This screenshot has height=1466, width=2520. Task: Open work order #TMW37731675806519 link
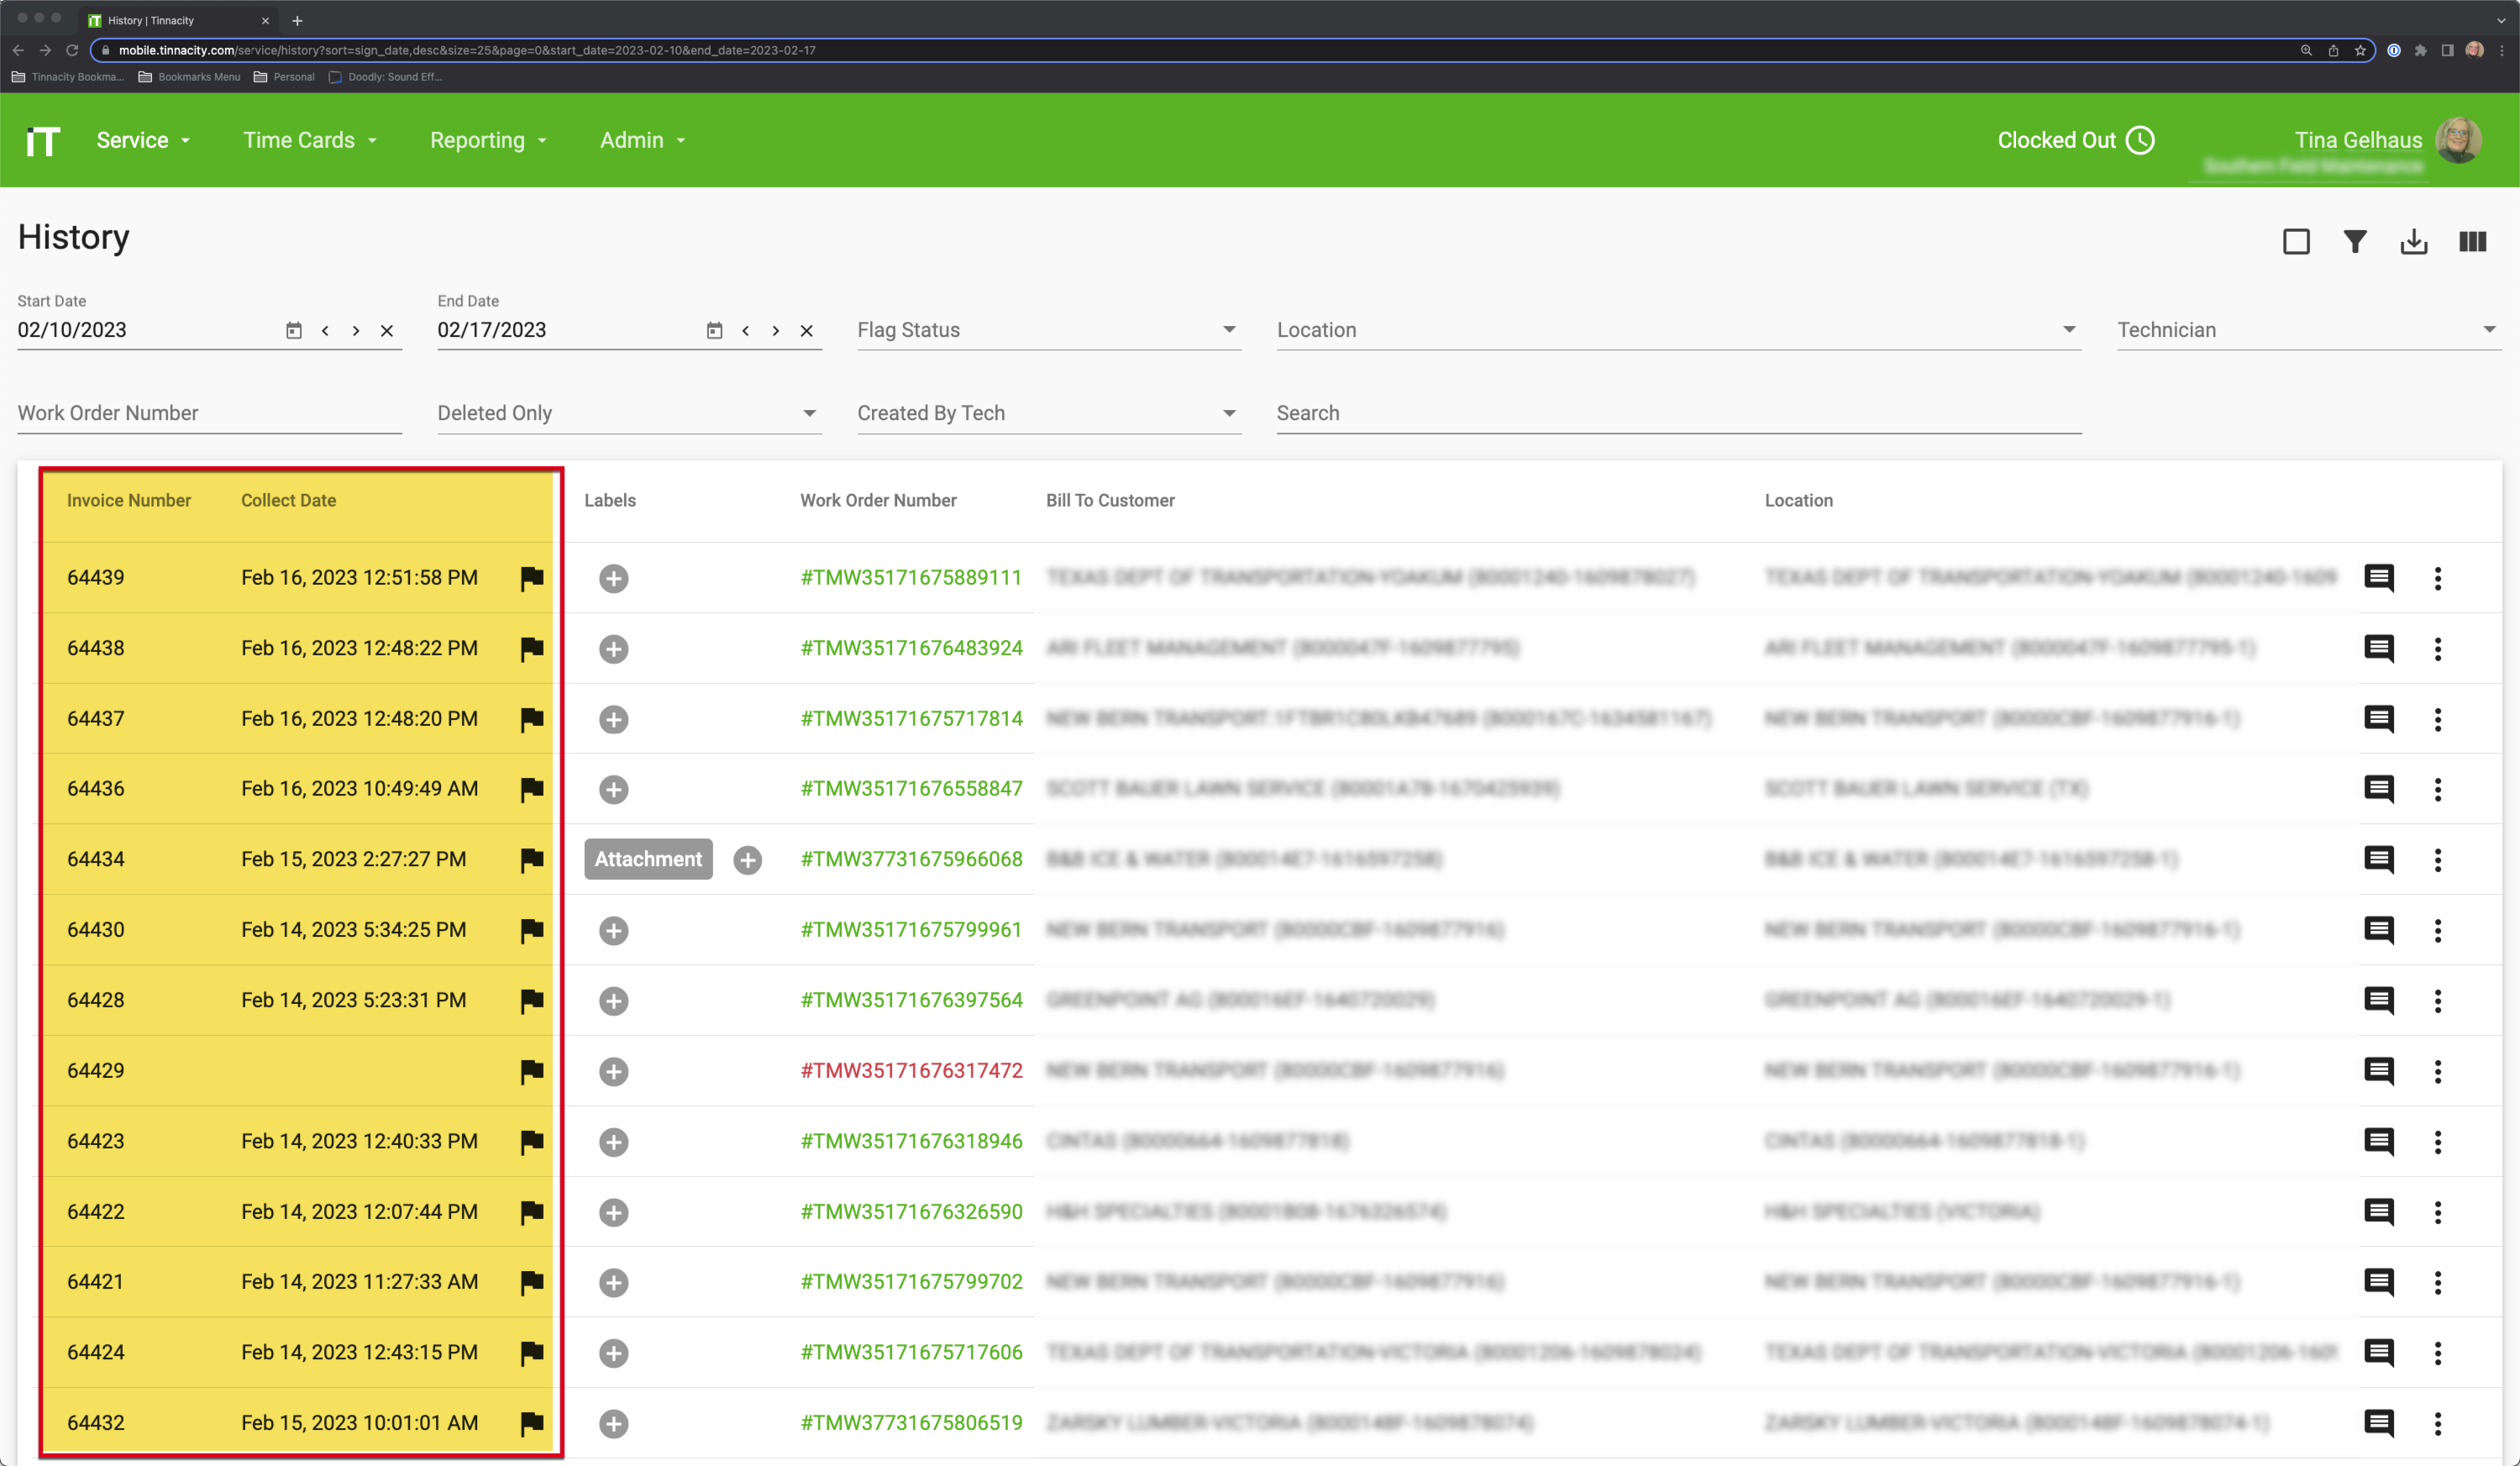[x=911, y=1422]
